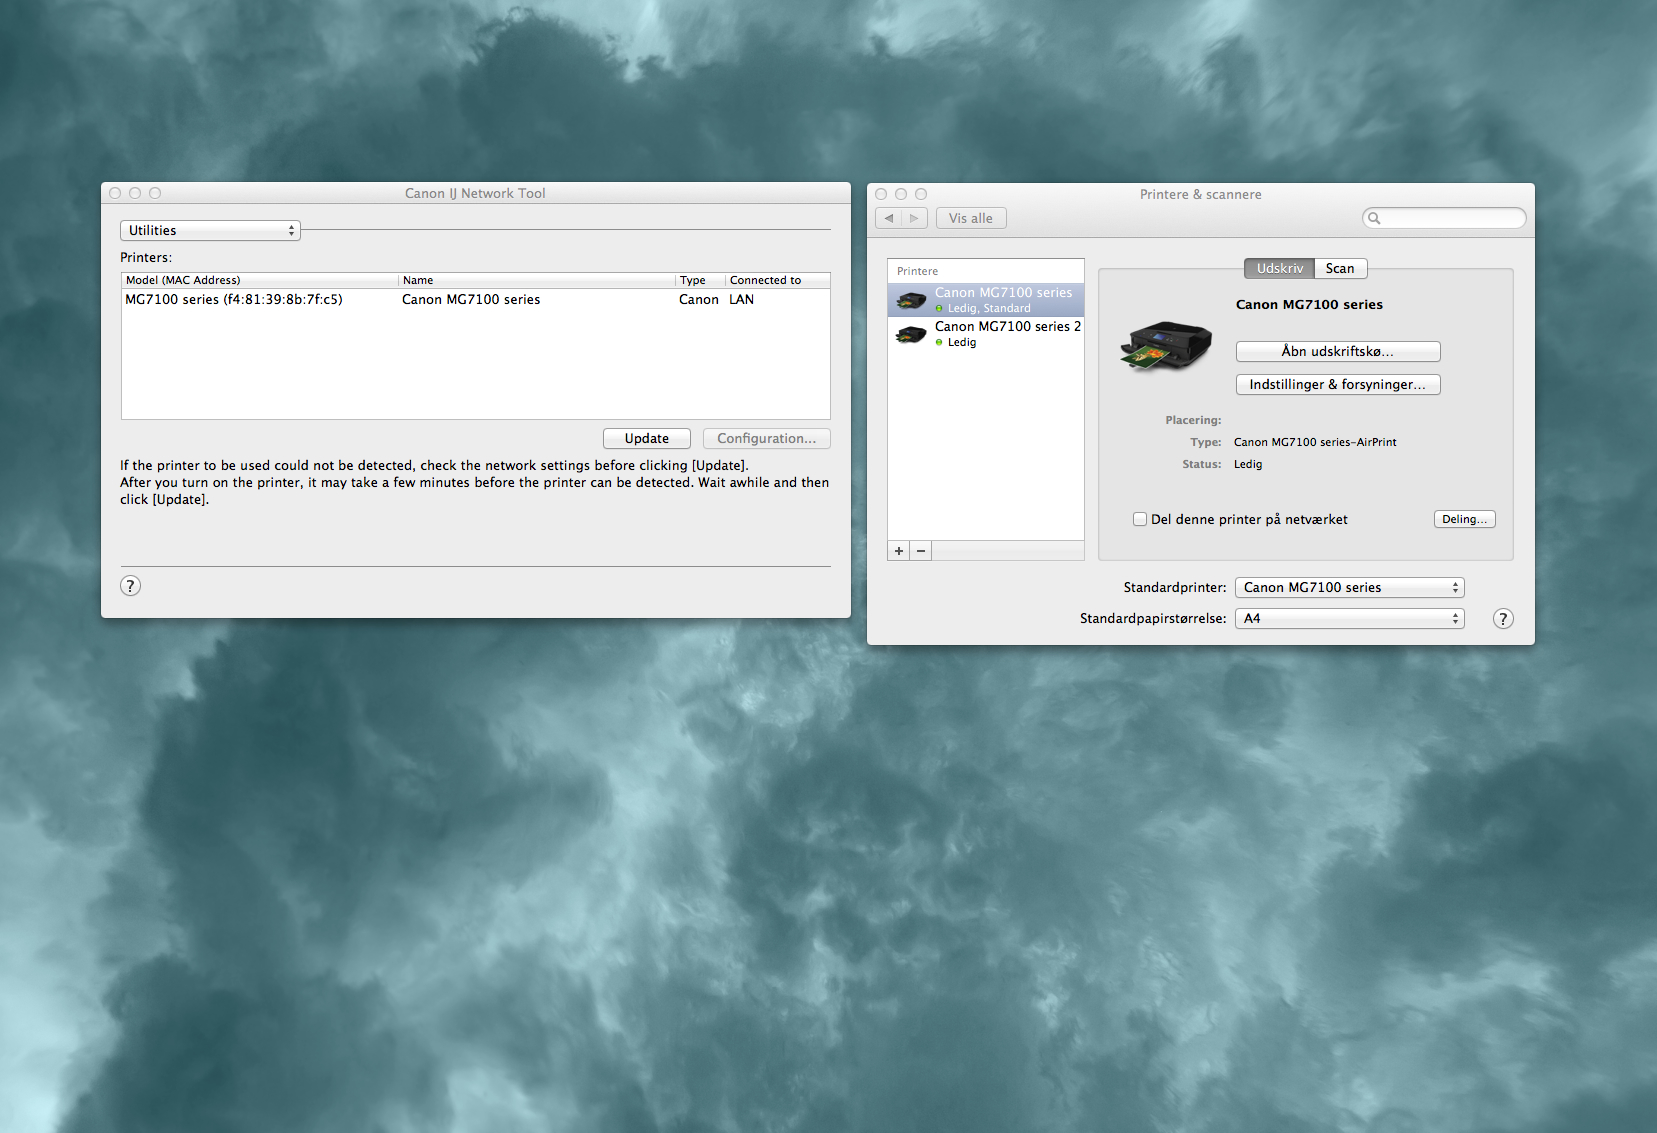The height and width of the screenshot is (1133, 1657).
Task: Open sharing options via Deling button
Action: coord(1464,518)
